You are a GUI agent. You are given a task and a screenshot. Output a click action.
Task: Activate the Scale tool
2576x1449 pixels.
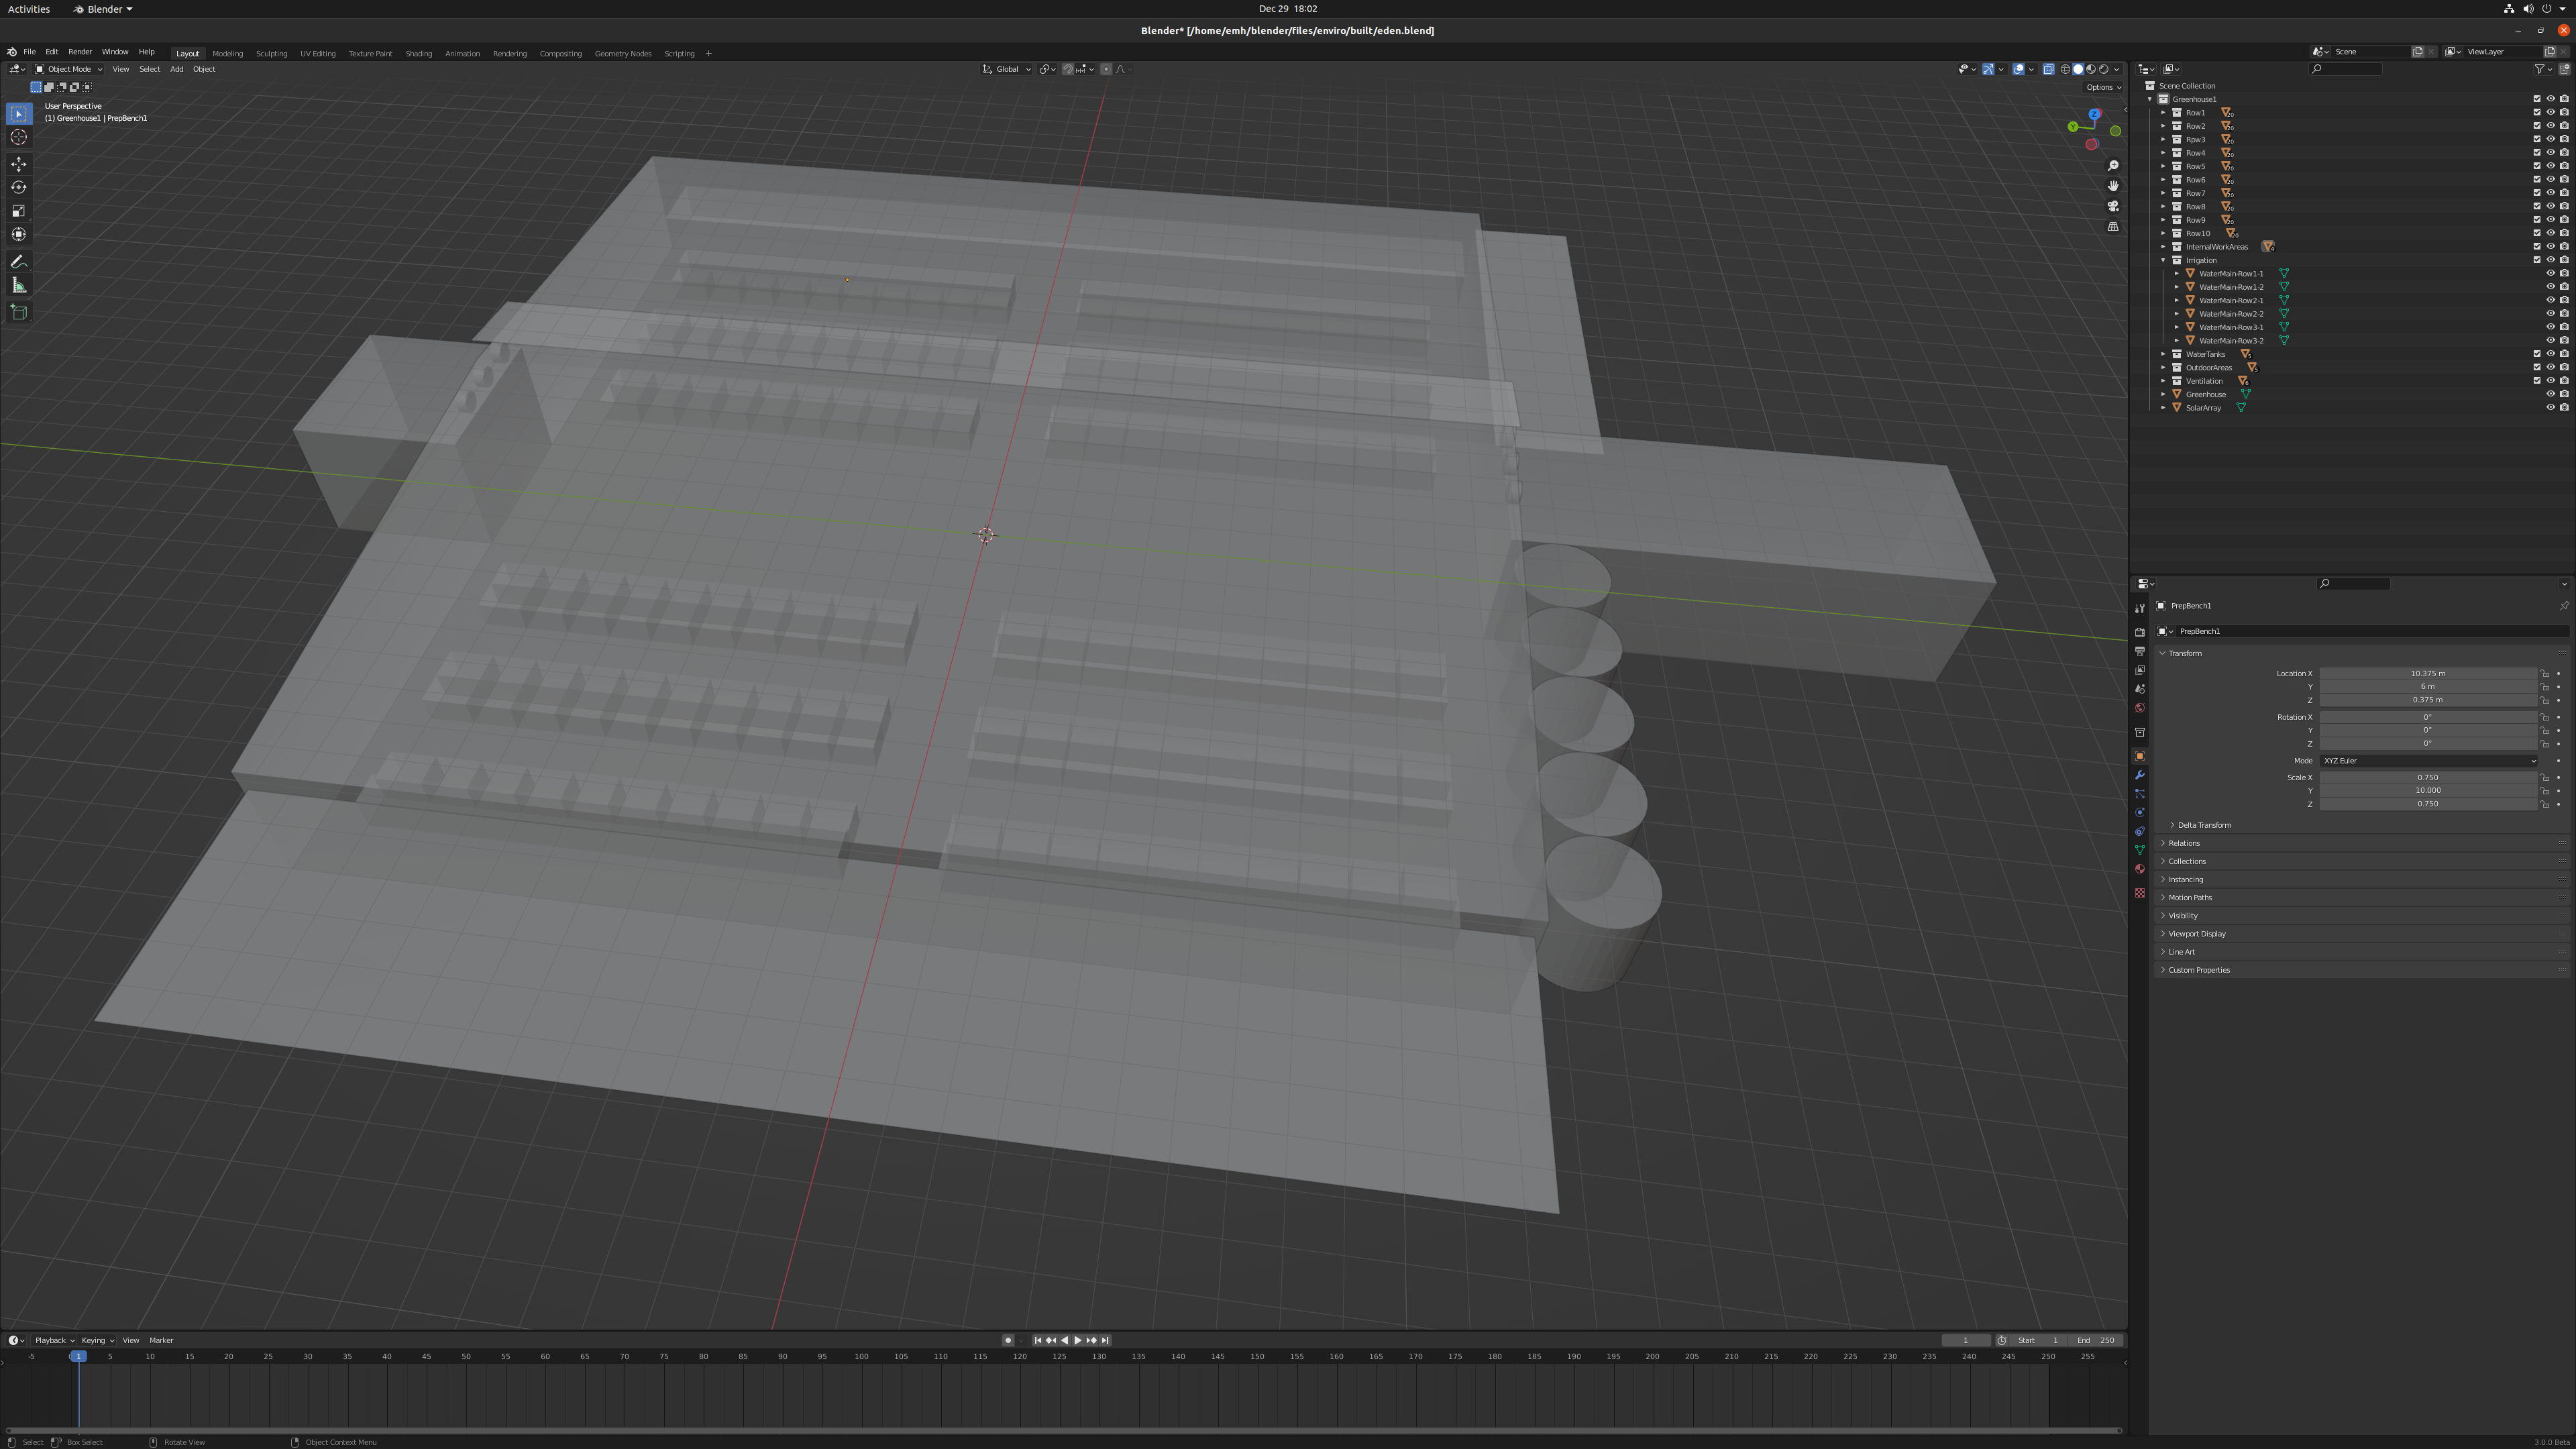pos(19,211)
